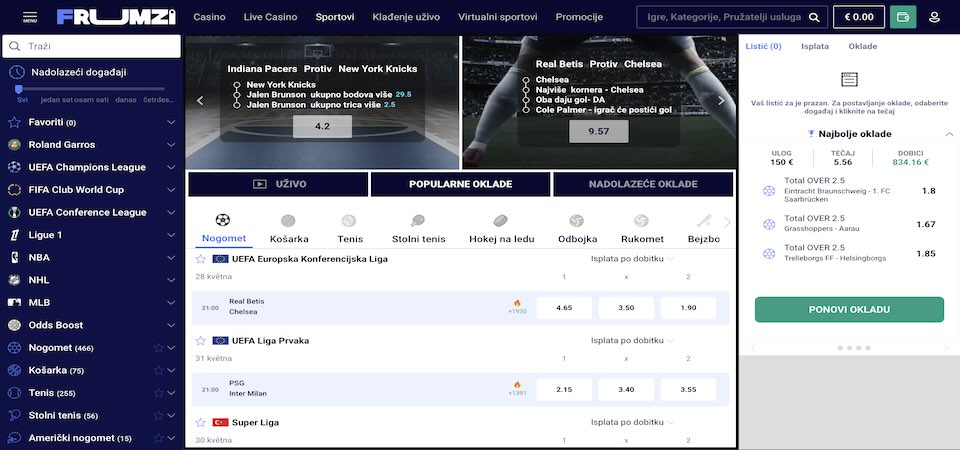This screenshot has width=960, height=450.
Task: Toggle favorite star for Košarka in sidebar
Action: pos(159,370)
